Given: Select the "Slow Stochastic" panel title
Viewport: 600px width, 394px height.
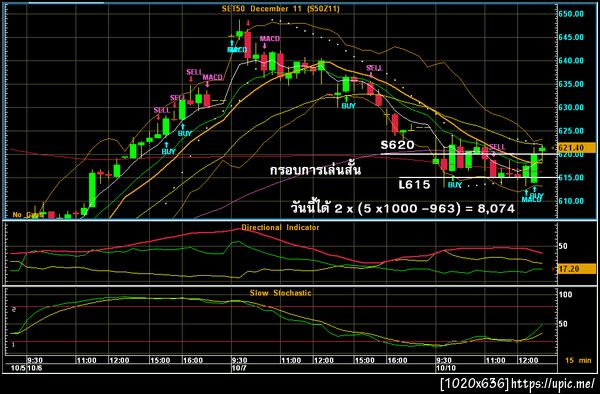Looking at the screenshot, I should 280,293.
